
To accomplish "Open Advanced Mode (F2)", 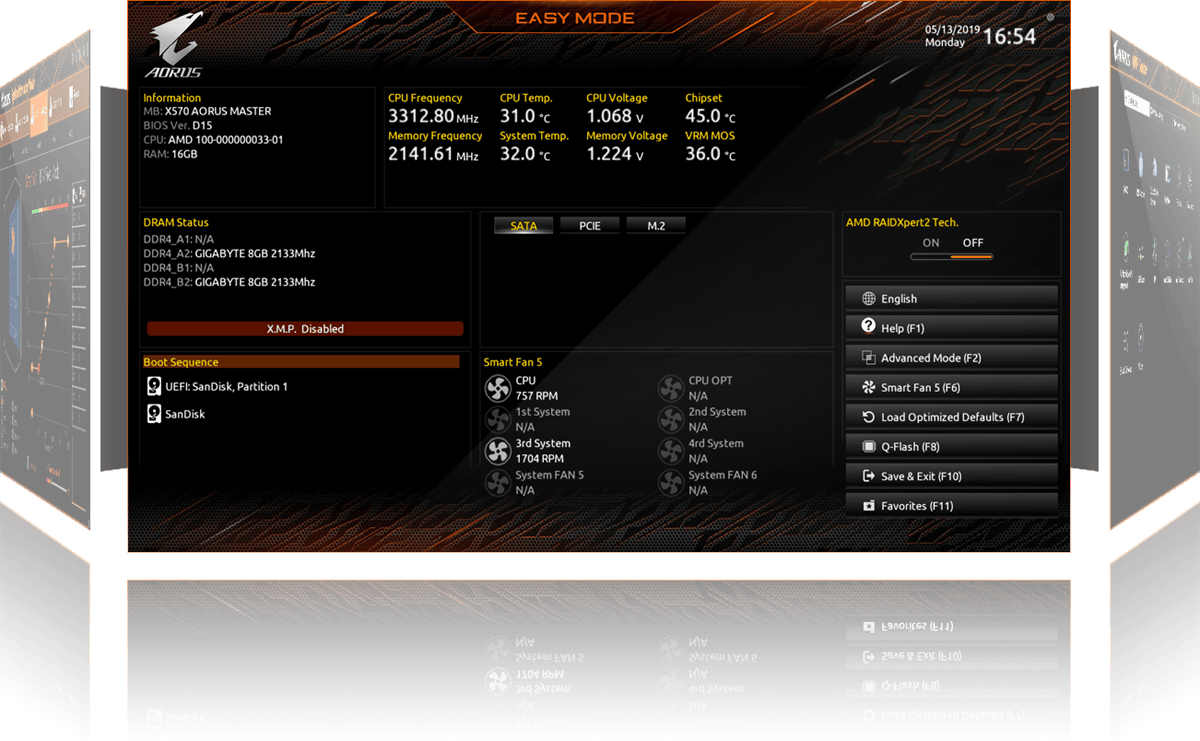I will [951, 358].
